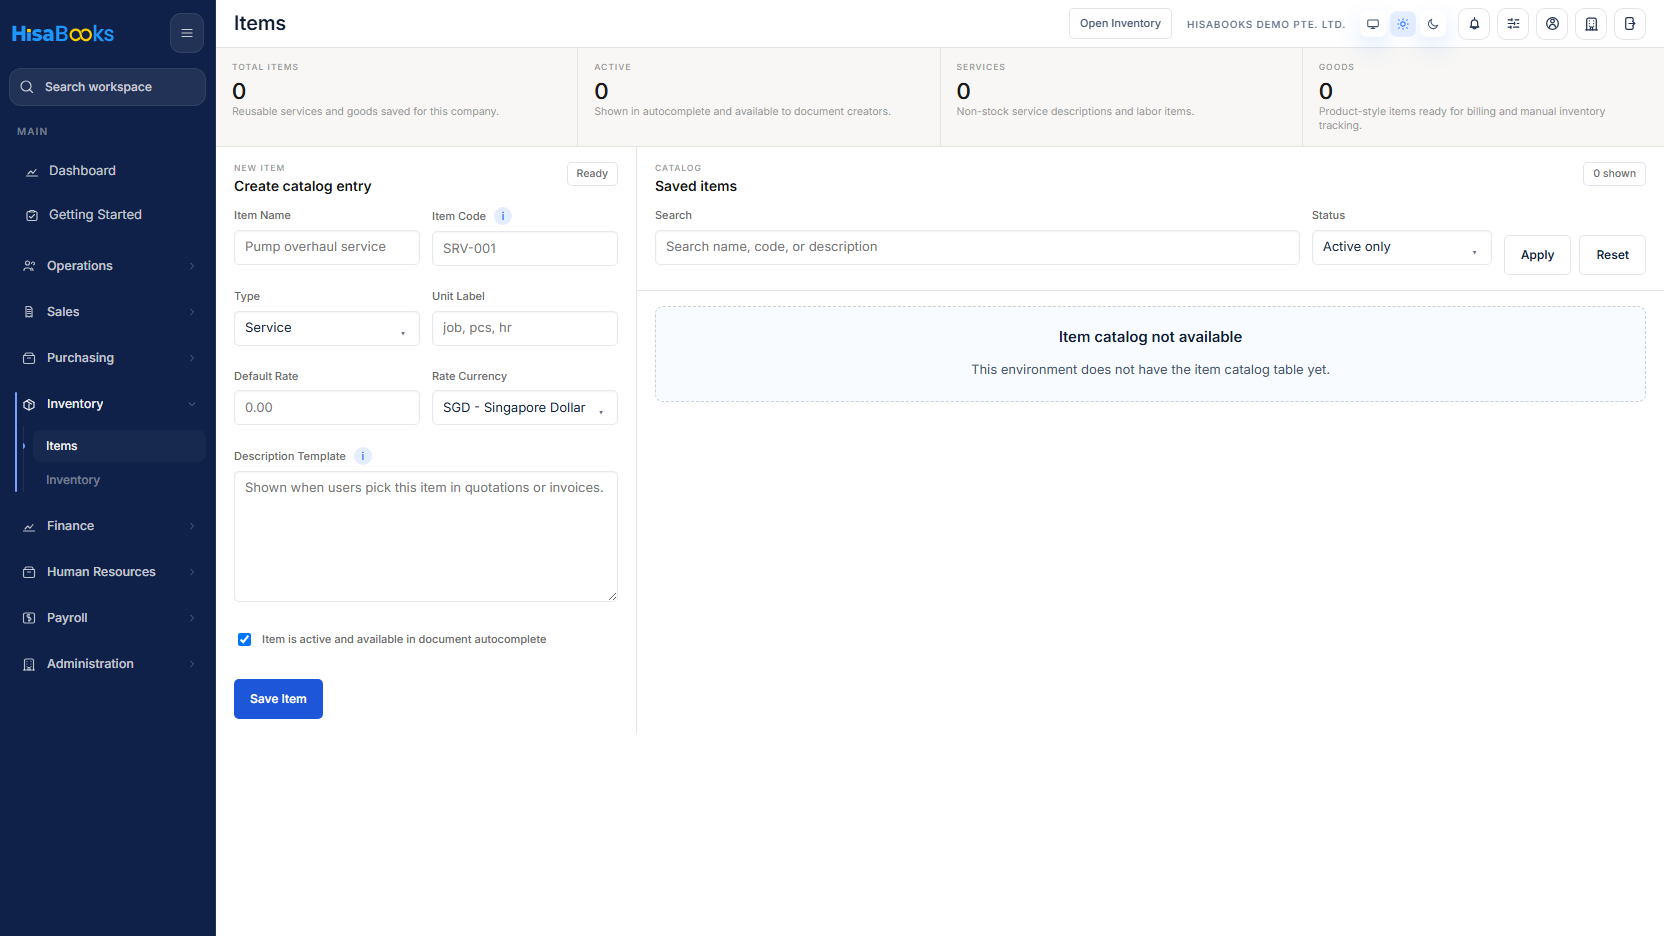Viewport: 1664px width, 936px height.
Task: Click the Item Name input field
Action: pos(327,247)
